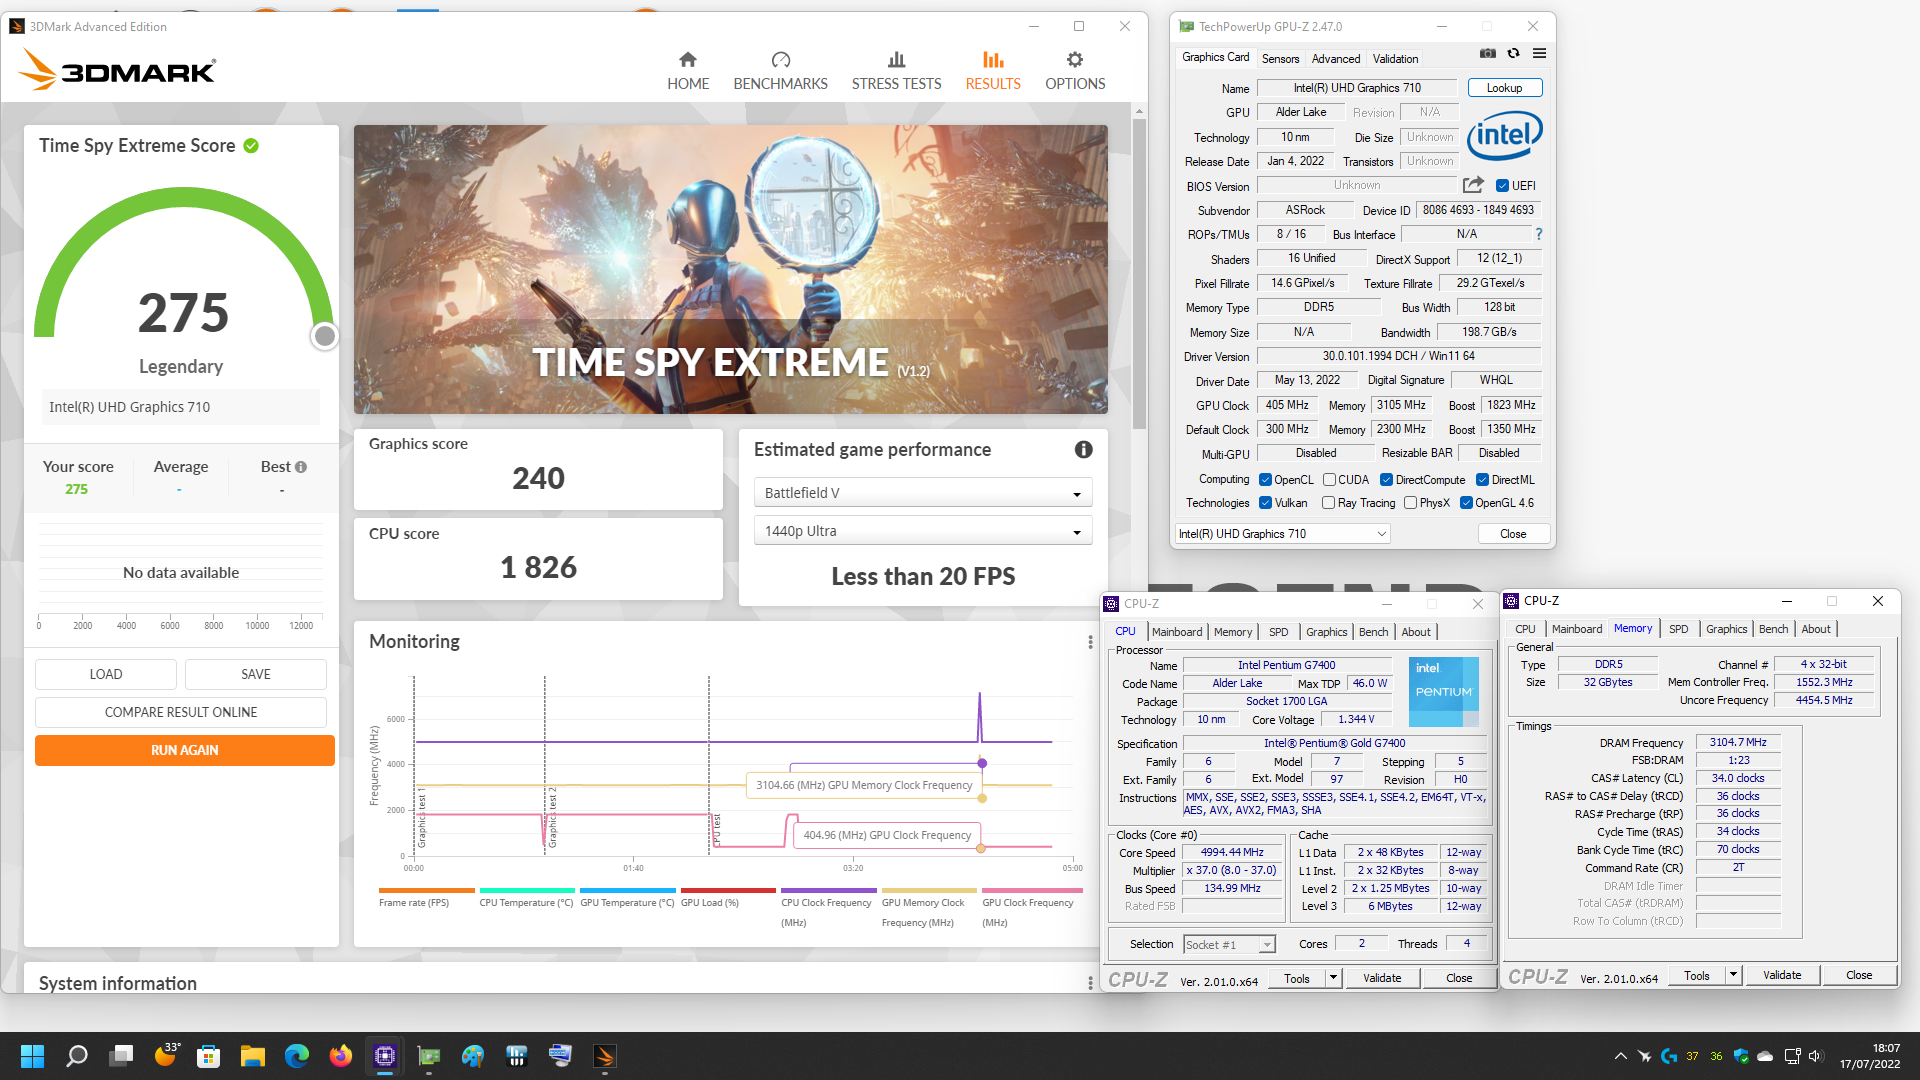The height and width of the screenshot is (1080, 1920).
Task: Click the LOAD button in 3DMark
Action: [x=106, y=674]
